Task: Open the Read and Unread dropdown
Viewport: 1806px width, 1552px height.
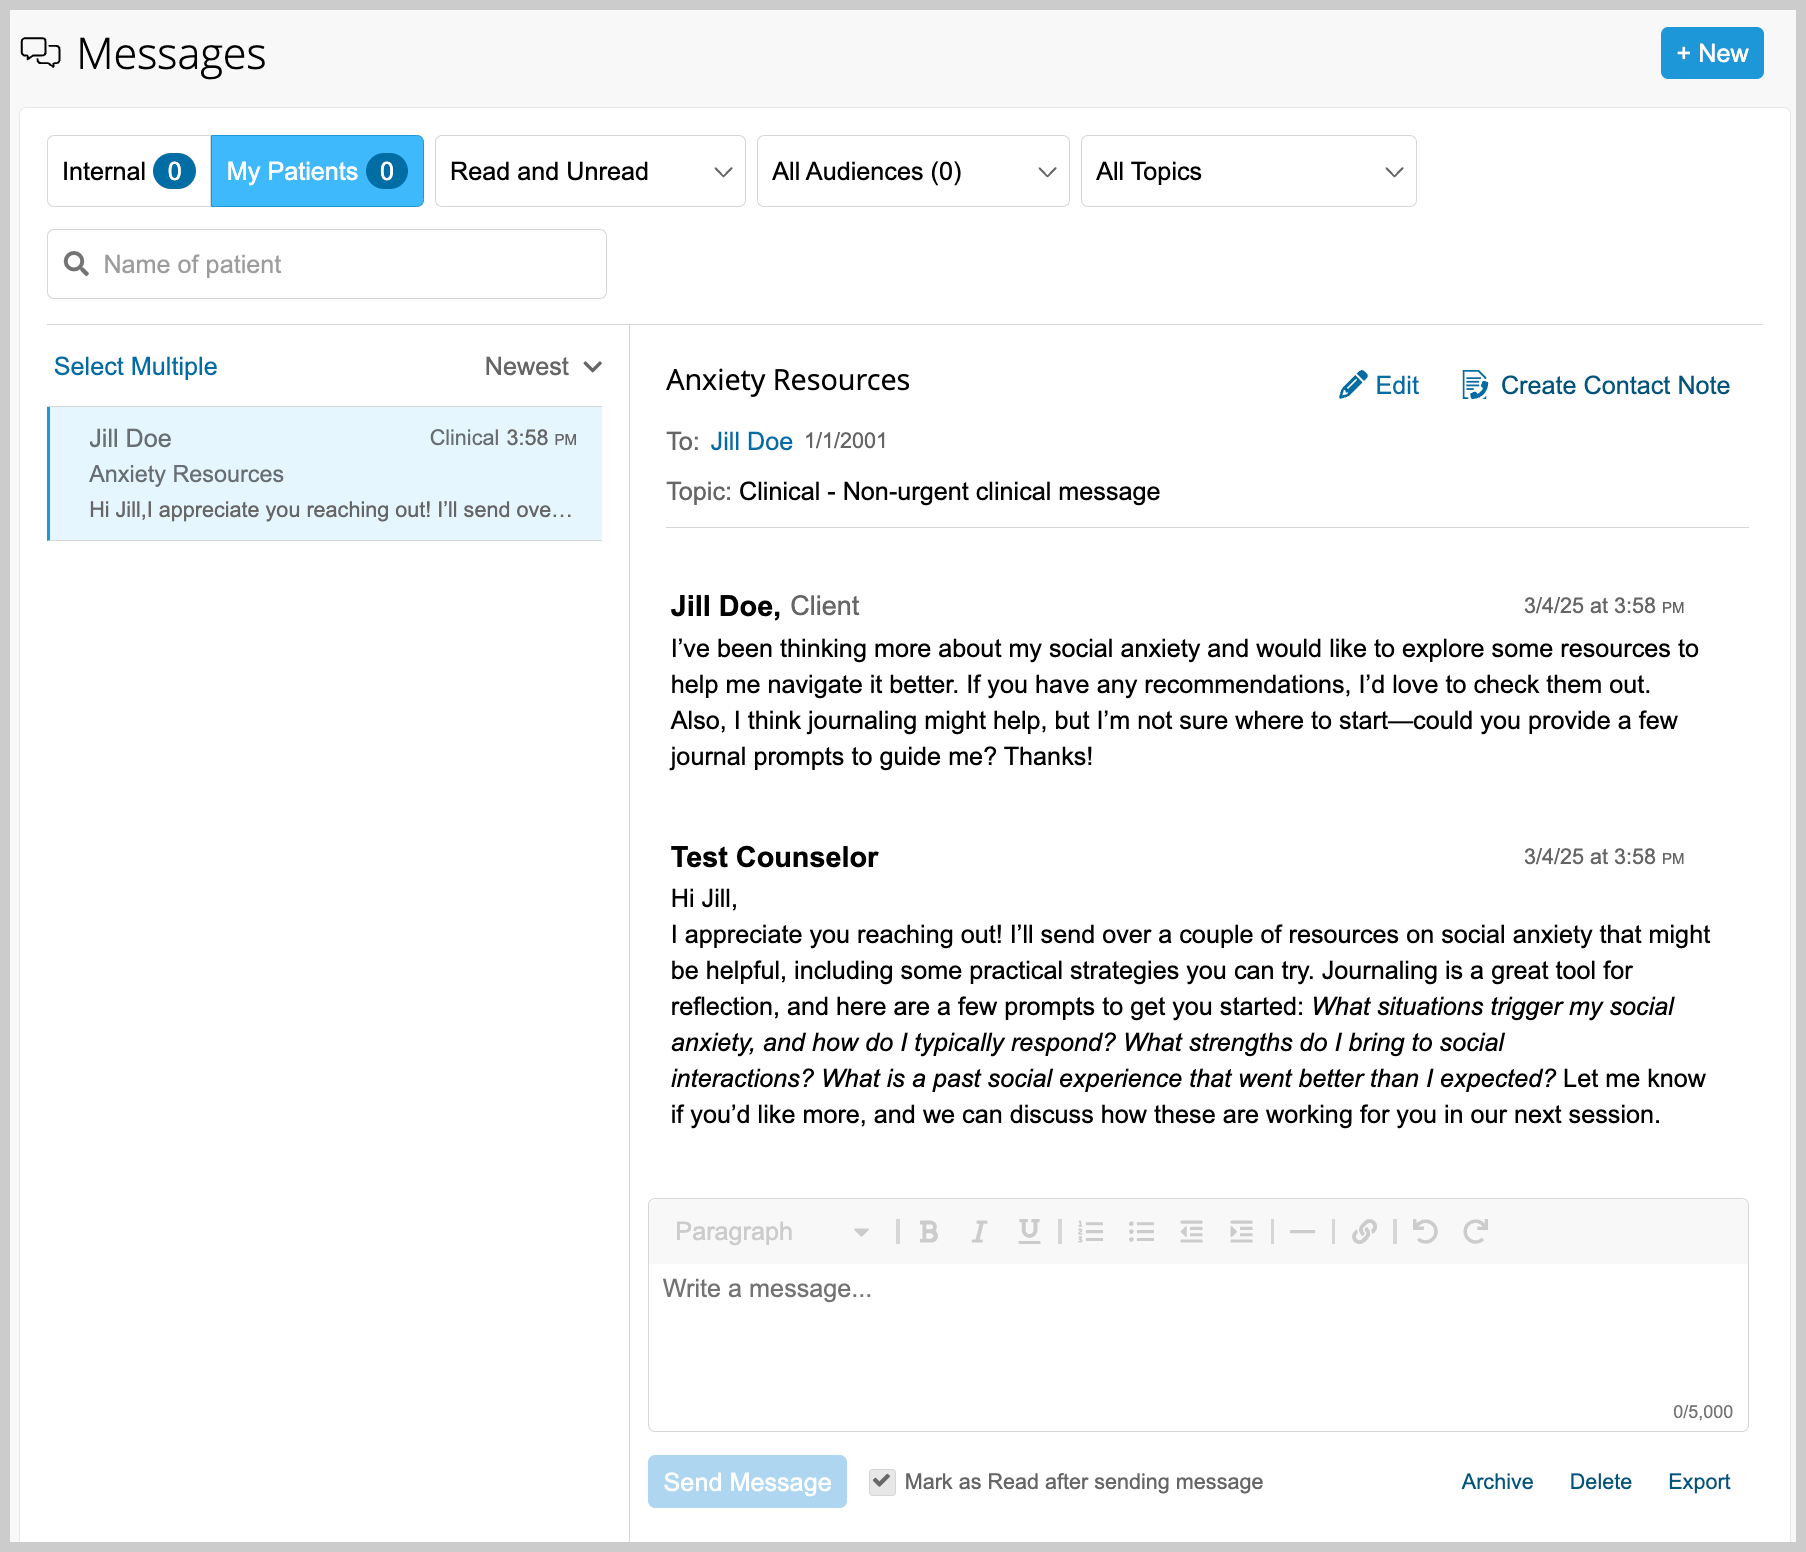Action: [x=590, y=171]
